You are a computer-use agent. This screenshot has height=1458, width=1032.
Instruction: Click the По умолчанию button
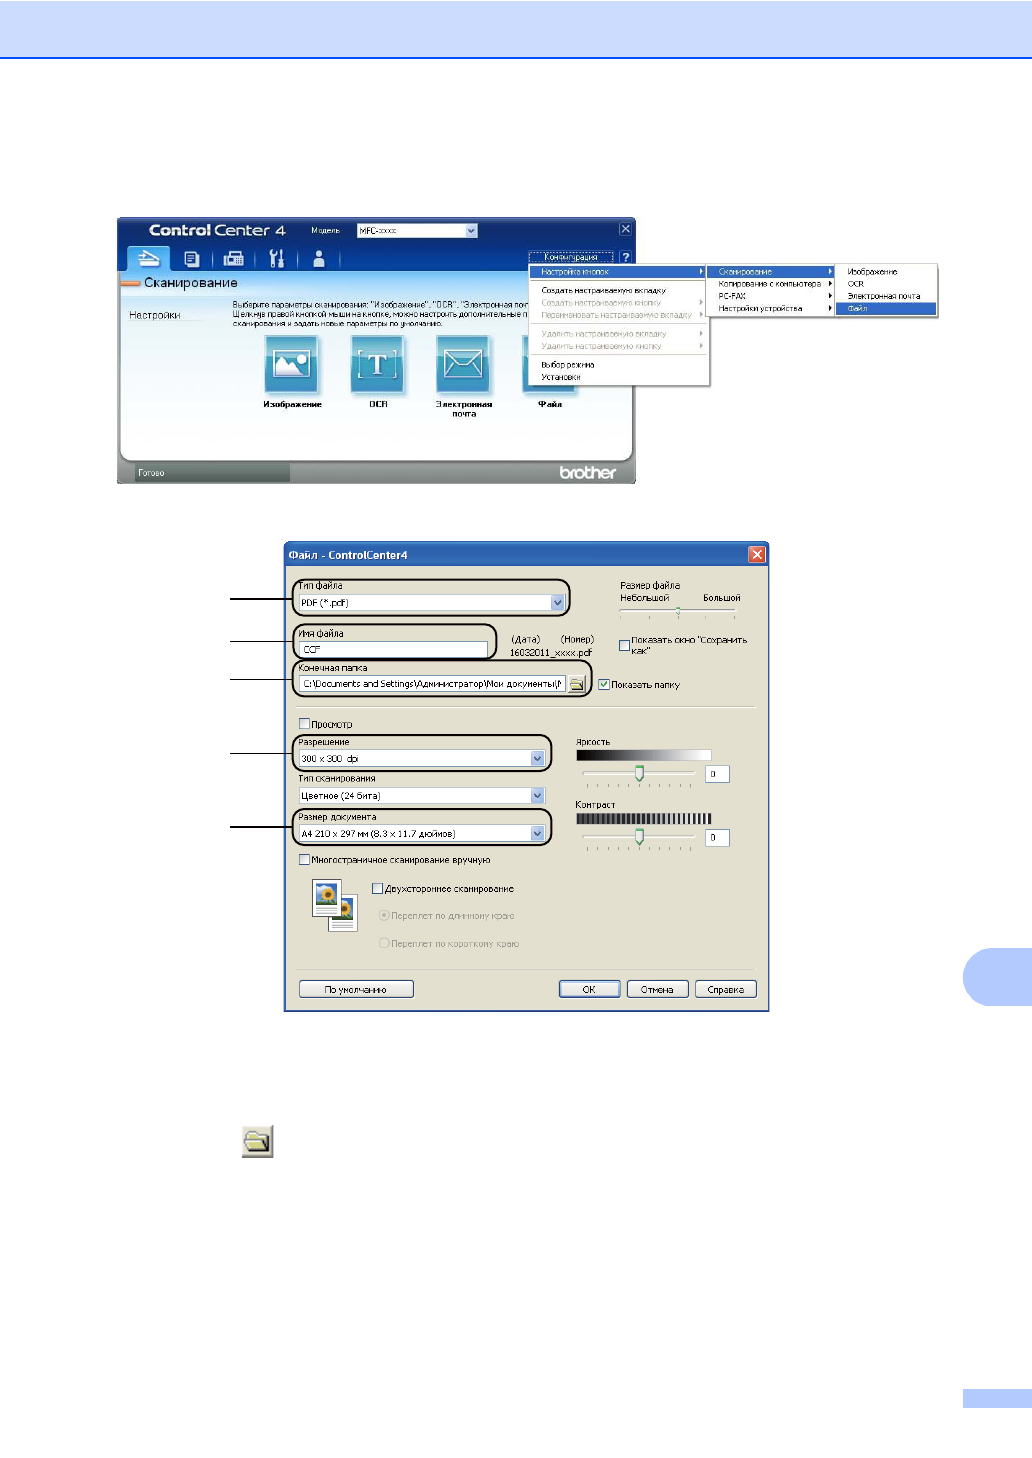pyautogui.click(x=356, y=989)
